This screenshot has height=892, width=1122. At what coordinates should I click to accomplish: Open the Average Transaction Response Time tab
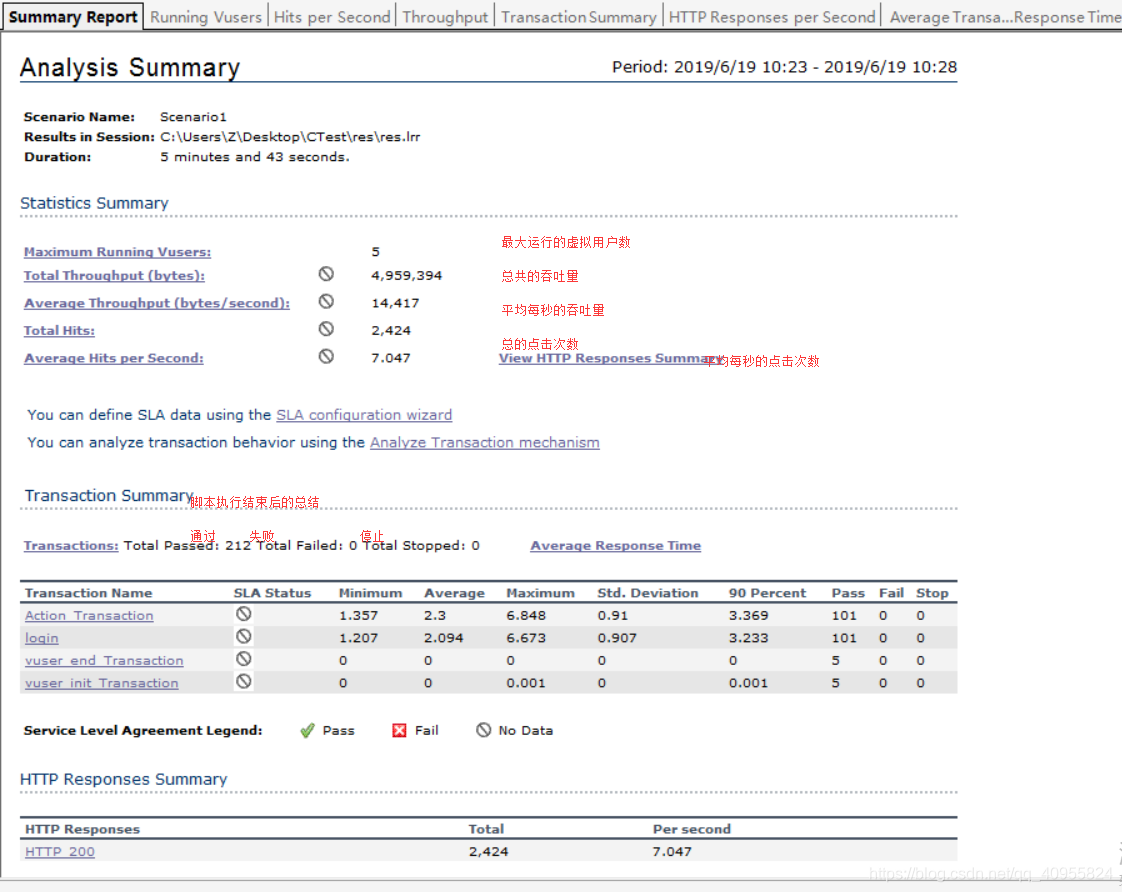tap(1003, 17)
